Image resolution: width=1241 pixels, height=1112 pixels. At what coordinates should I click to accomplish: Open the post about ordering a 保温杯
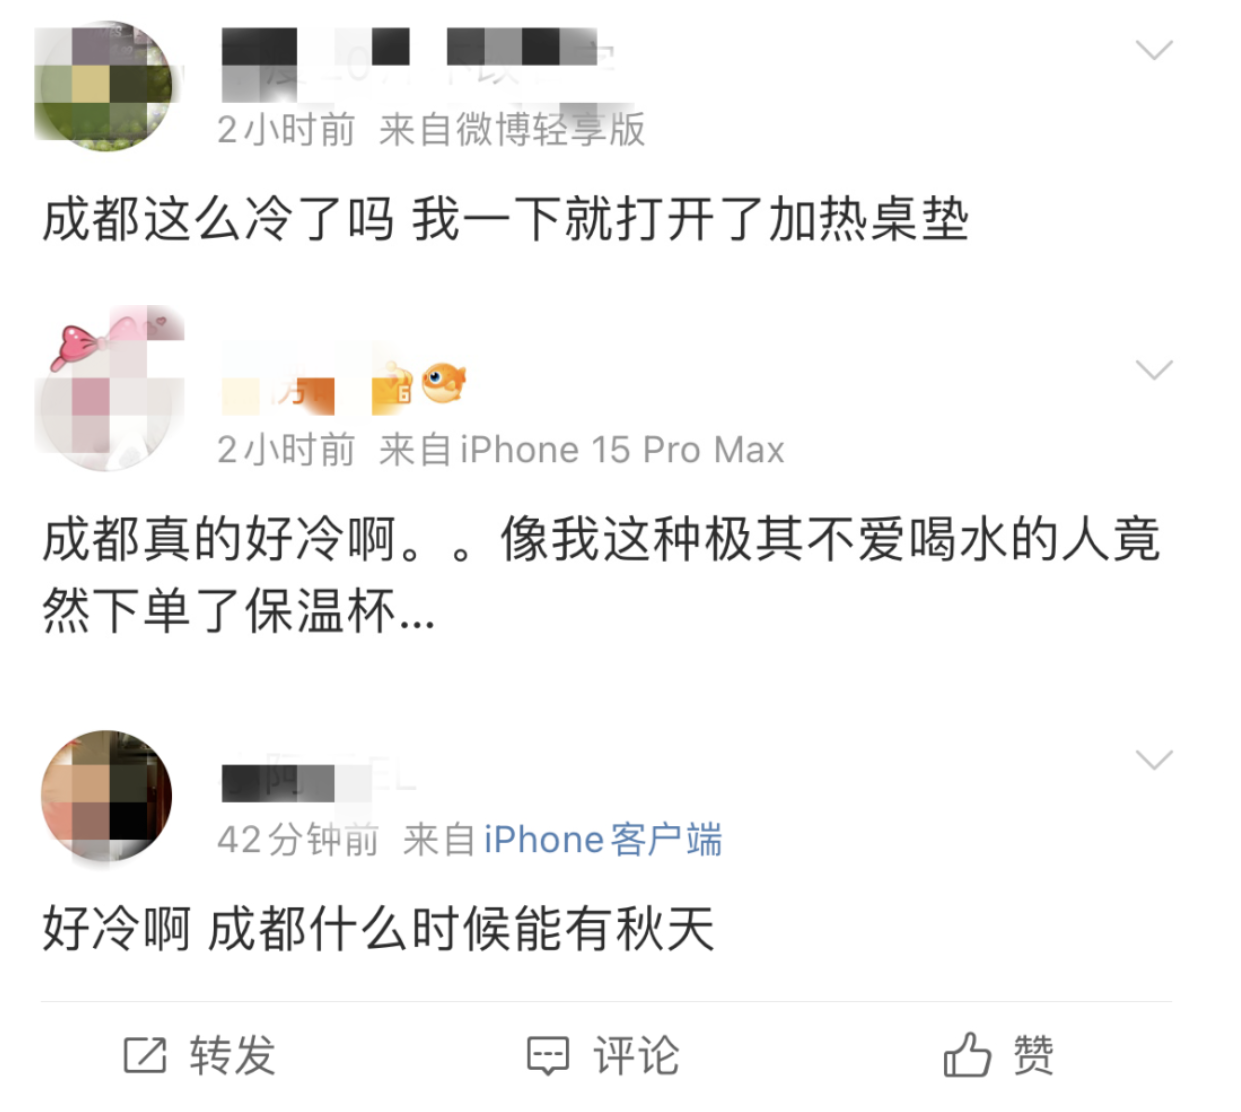tap(601, 575)
